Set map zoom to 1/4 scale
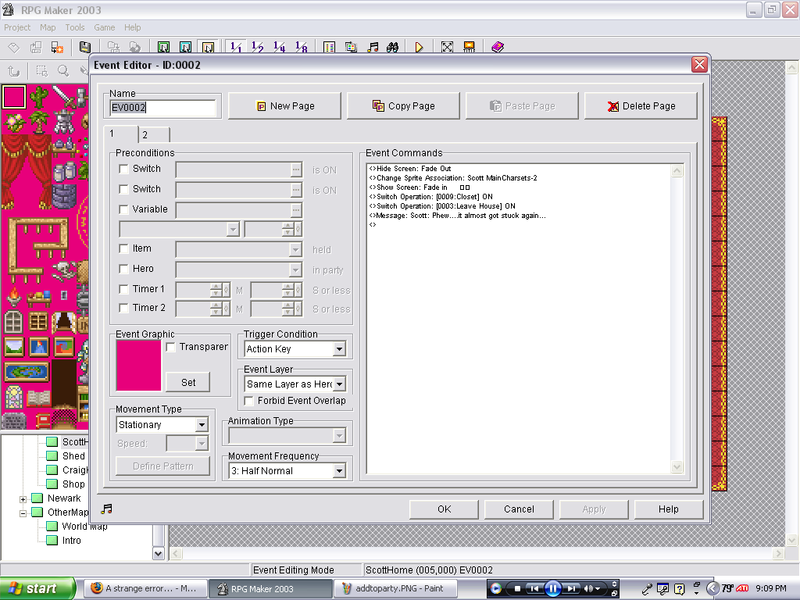 (x=280, y=47)
